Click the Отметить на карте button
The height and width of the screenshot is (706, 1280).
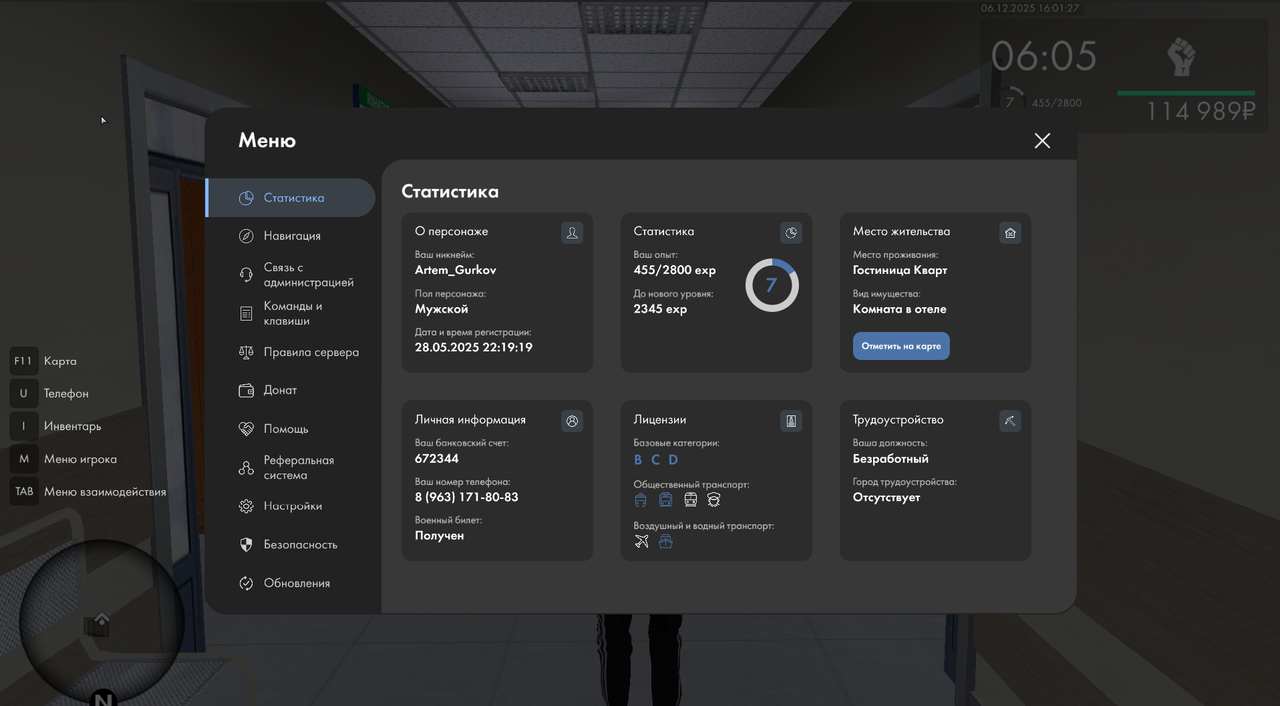(901, 346)
